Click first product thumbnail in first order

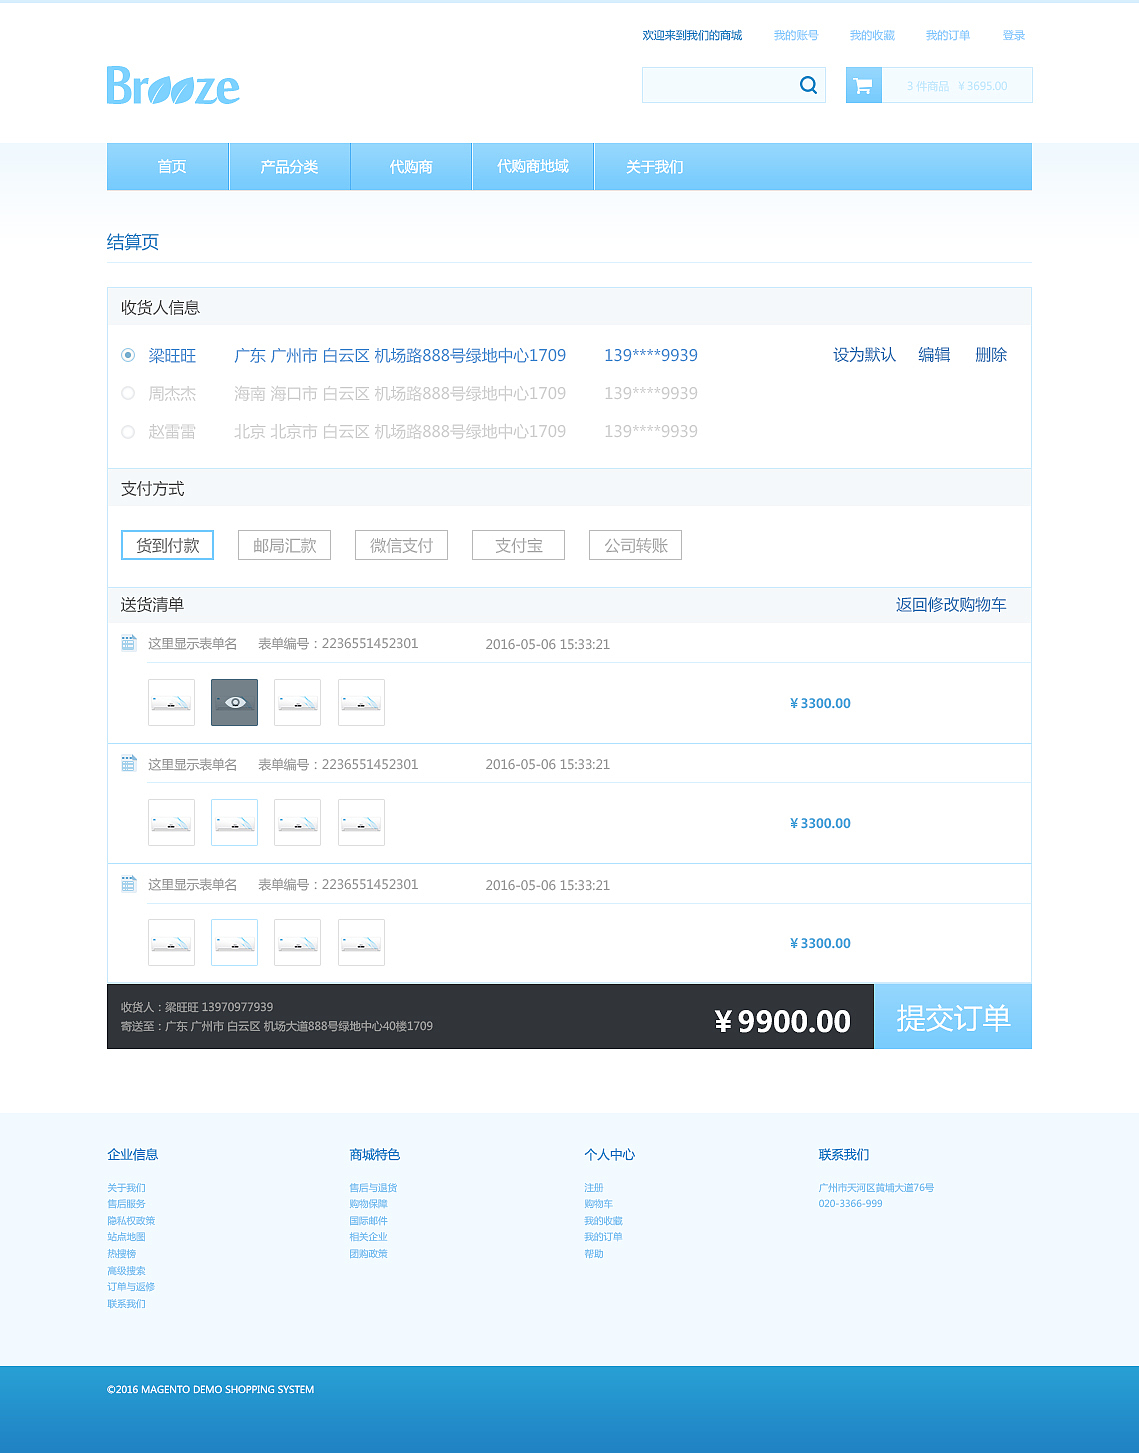pos(171,702)
